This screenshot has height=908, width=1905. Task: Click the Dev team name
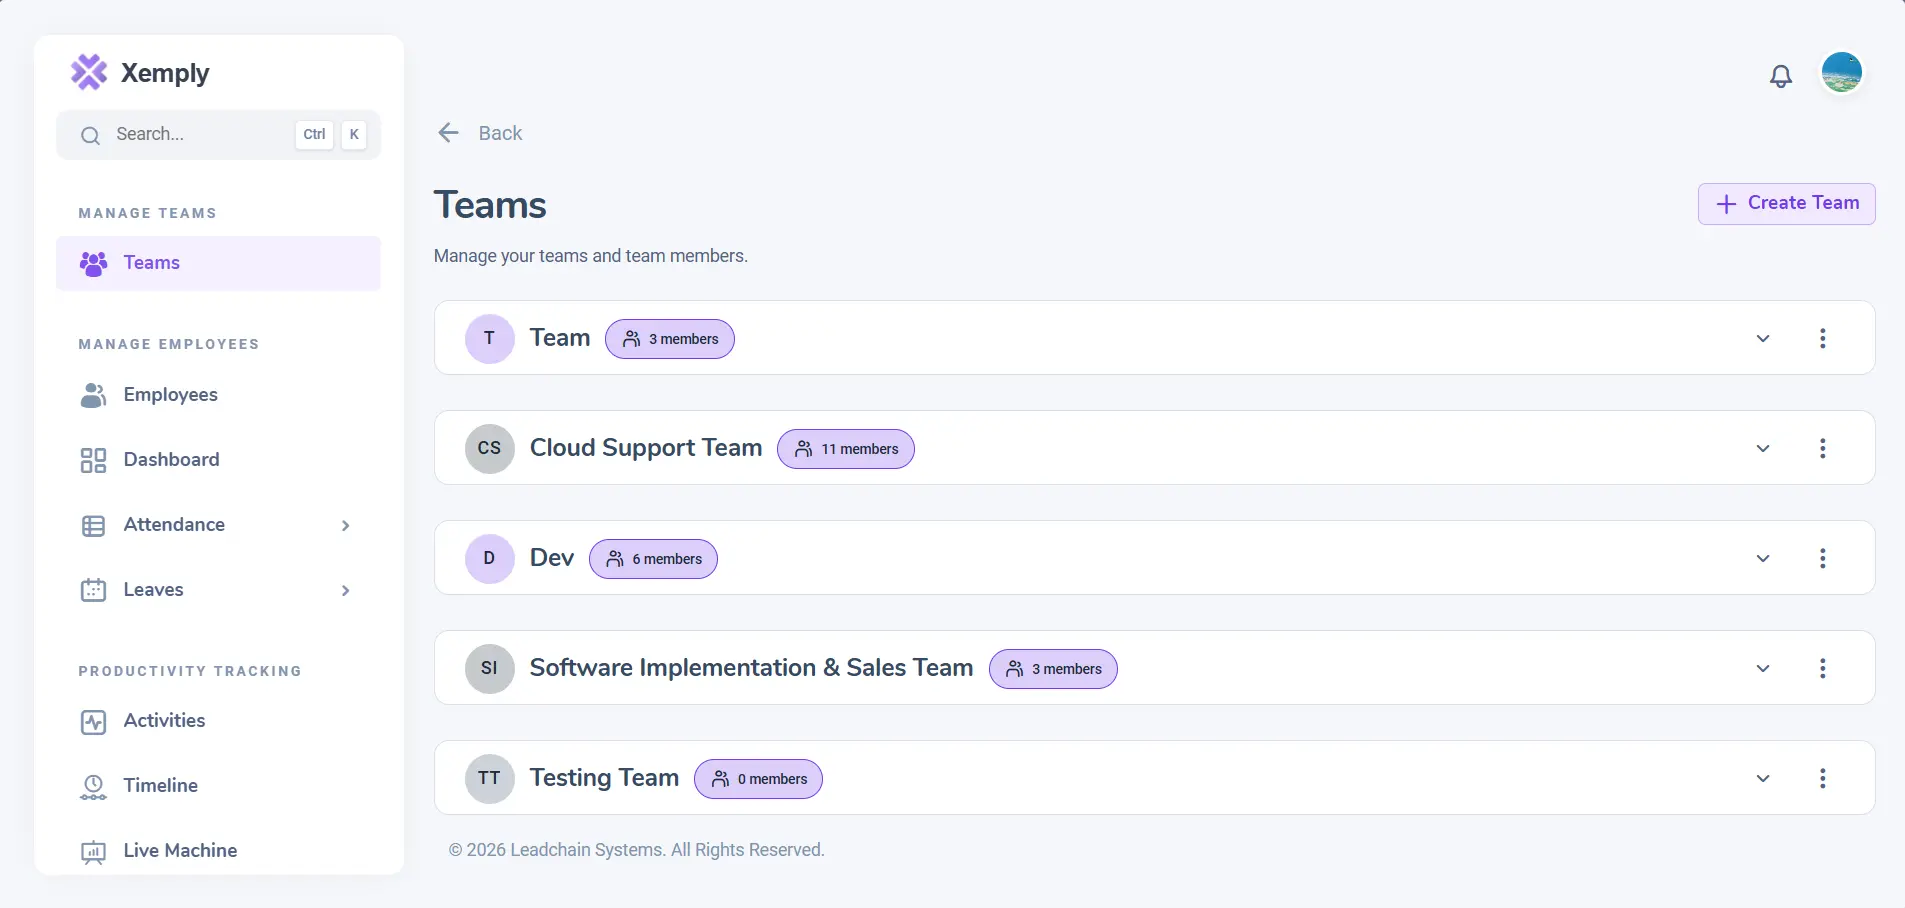552,558
